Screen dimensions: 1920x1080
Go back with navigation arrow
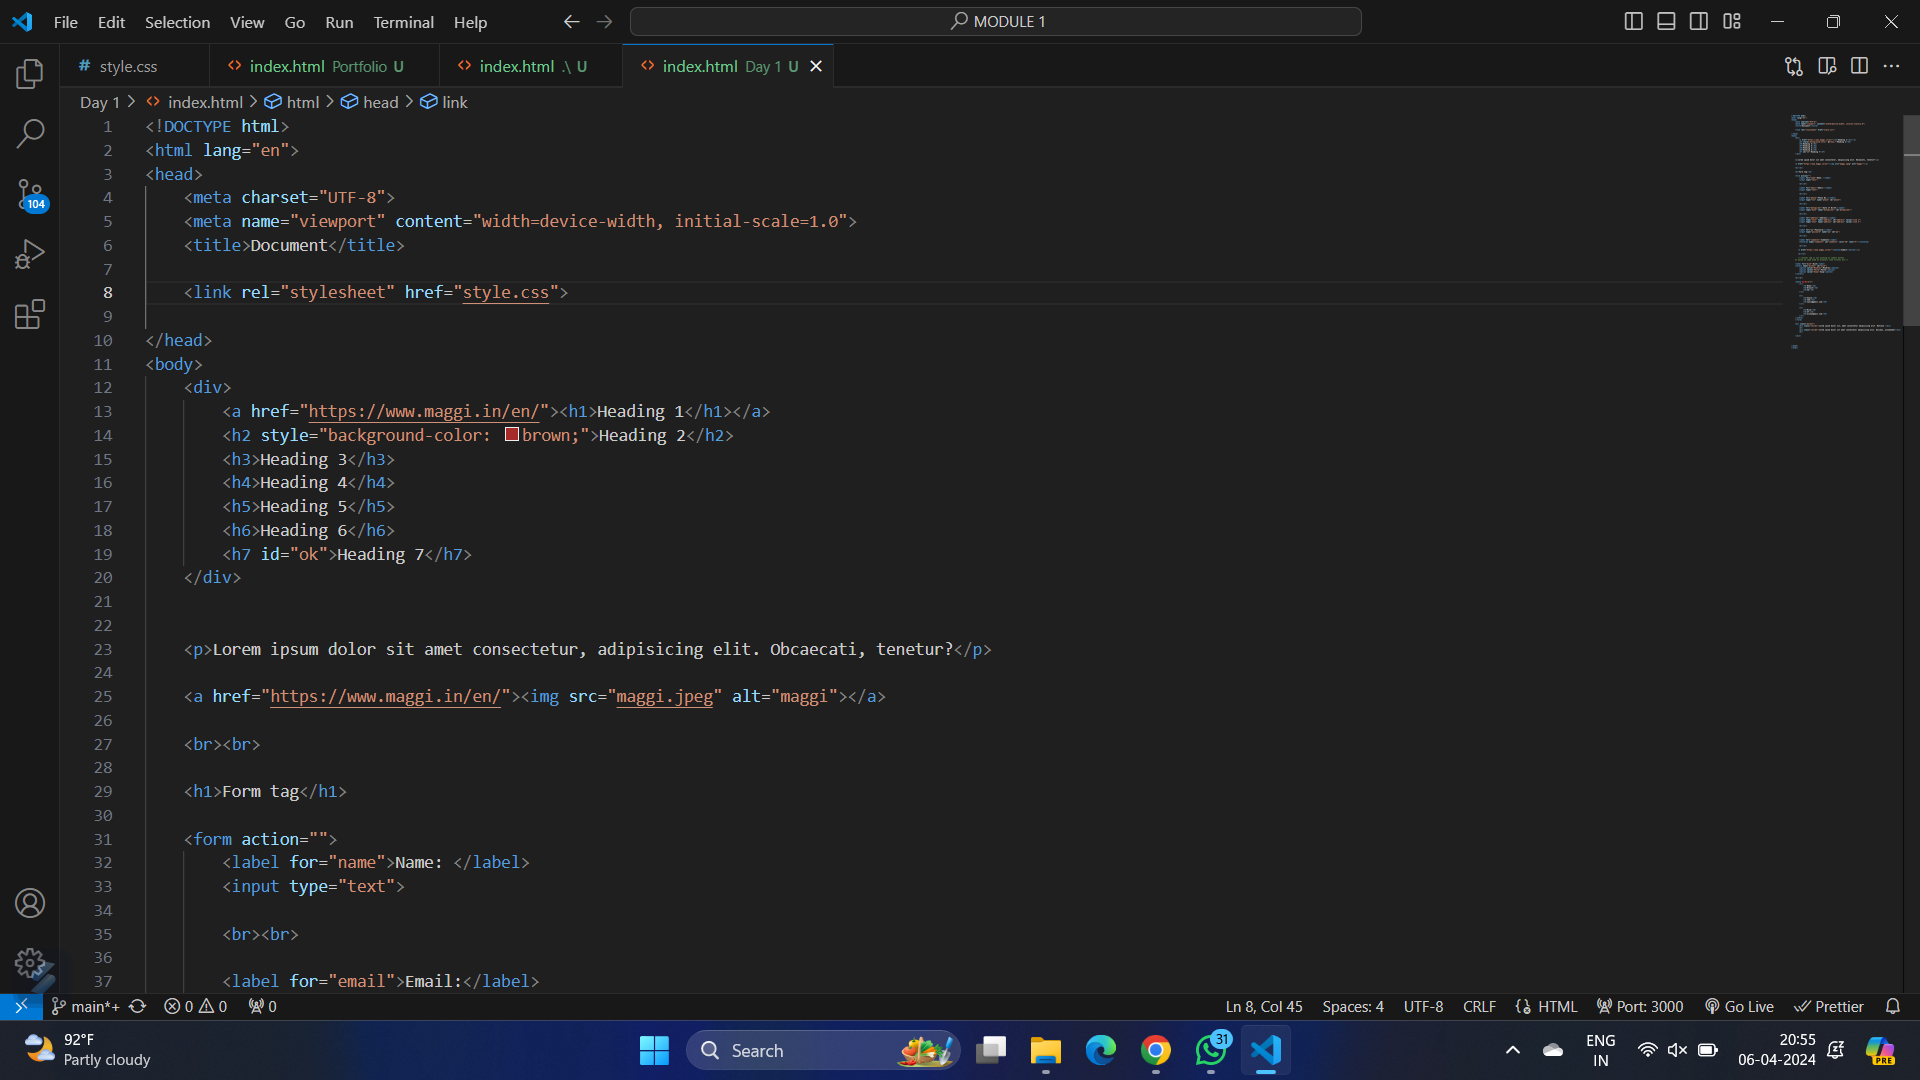point(571,21)
